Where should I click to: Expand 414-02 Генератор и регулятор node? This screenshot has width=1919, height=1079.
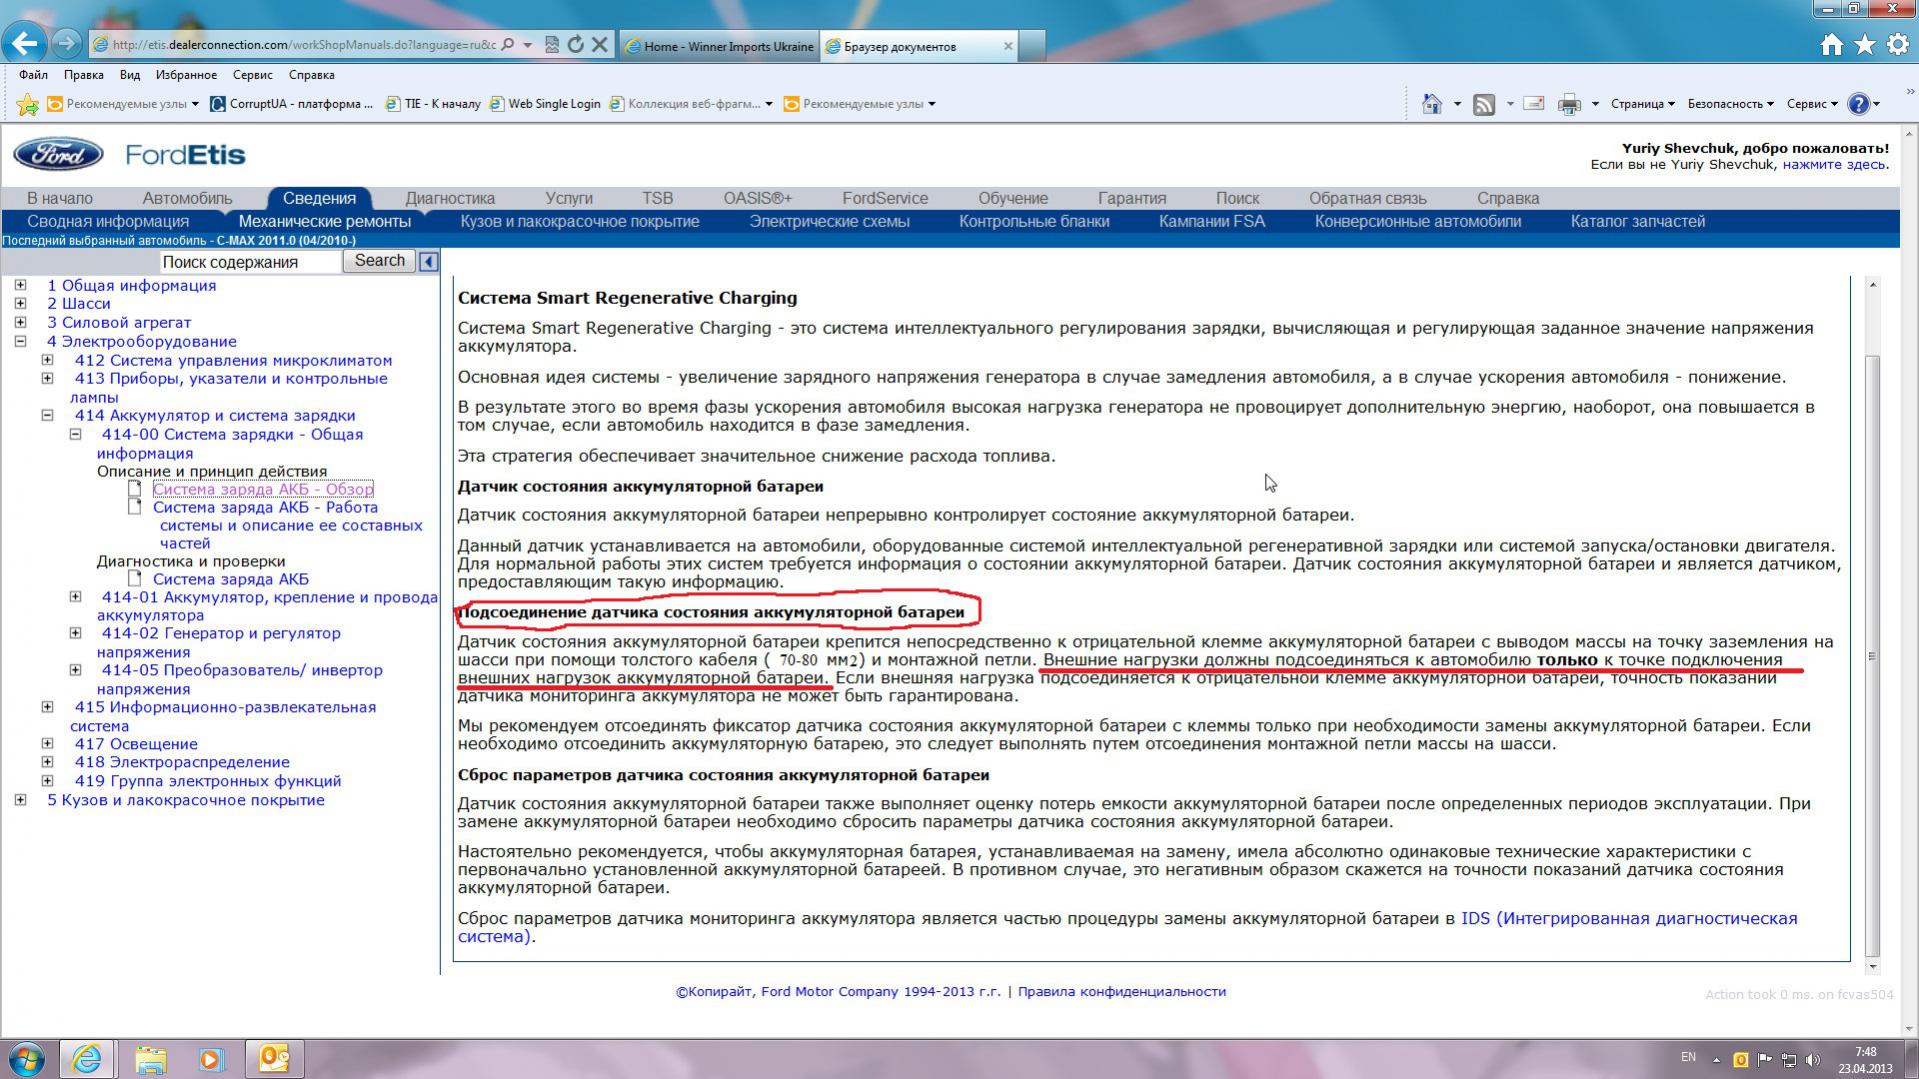tap(75, 633)
